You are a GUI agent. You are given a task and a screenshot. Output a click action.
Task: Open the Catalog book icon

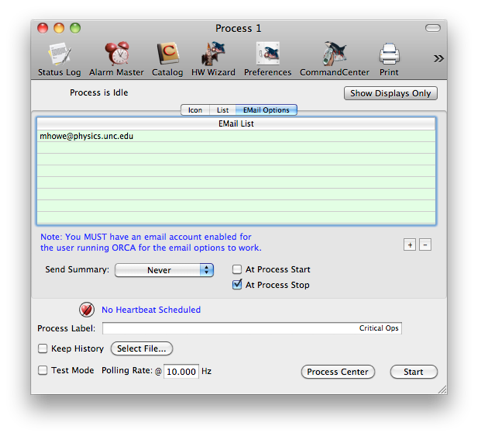pyautogui.click(x=168, y=54)
